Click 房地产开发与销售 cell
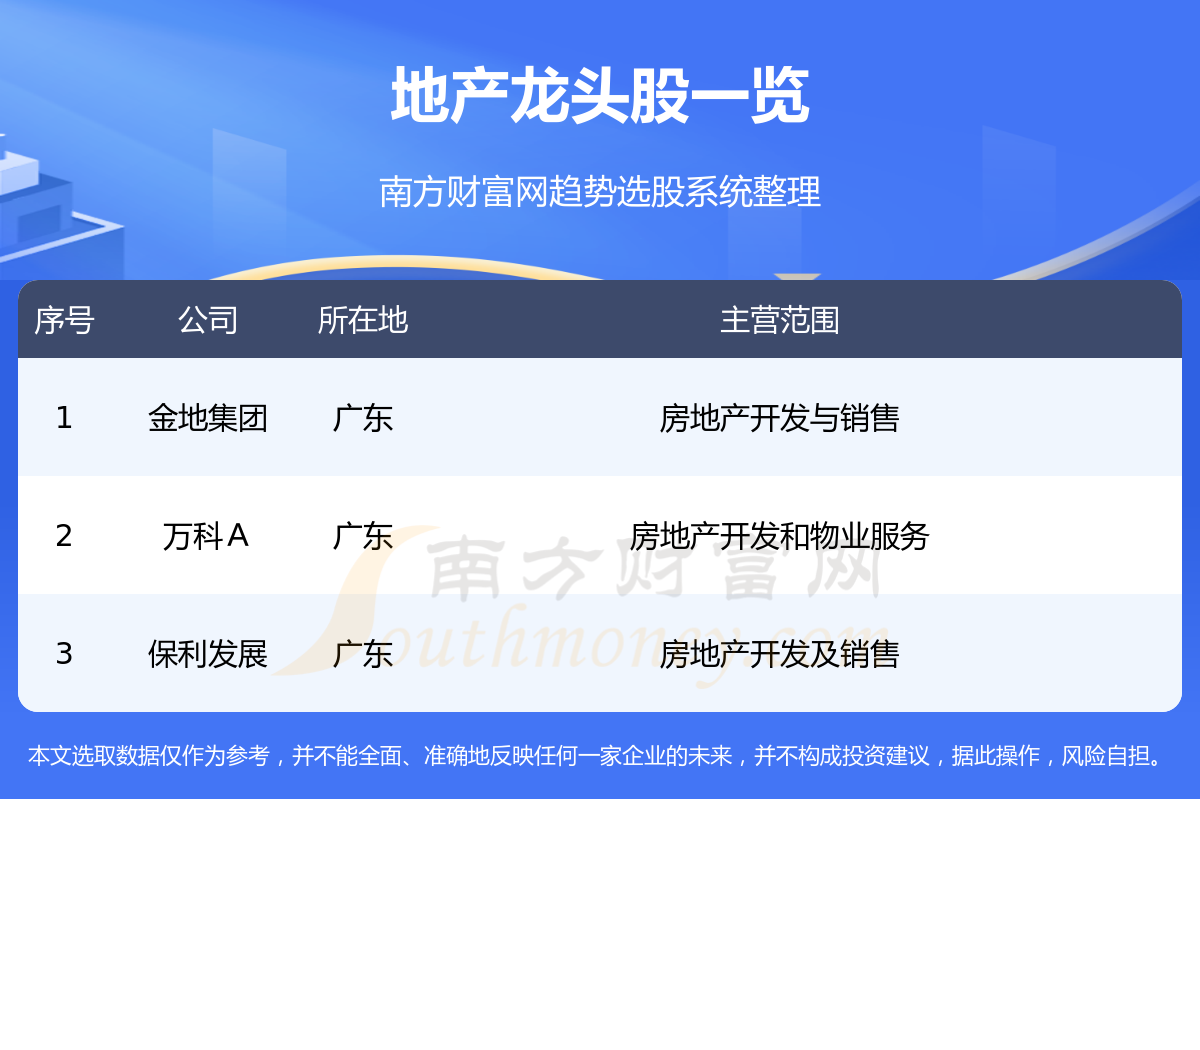 (x=780, y=417)
